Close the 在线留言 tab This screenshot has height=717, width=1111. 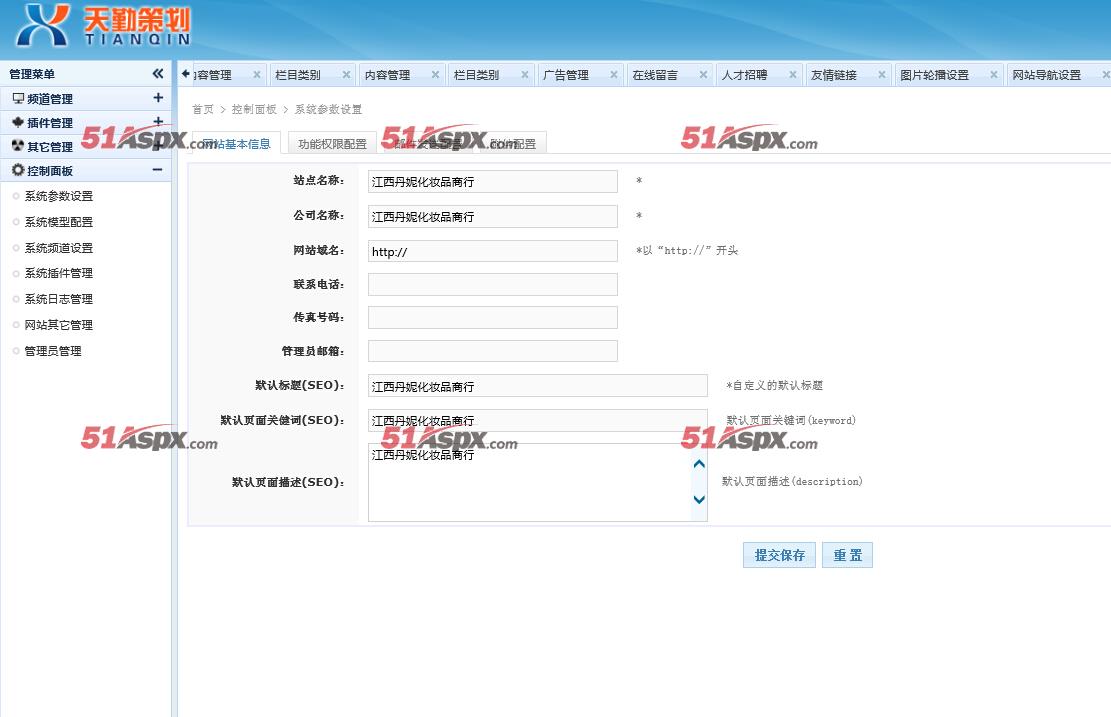pyautogui.click(x=703, y=75)
